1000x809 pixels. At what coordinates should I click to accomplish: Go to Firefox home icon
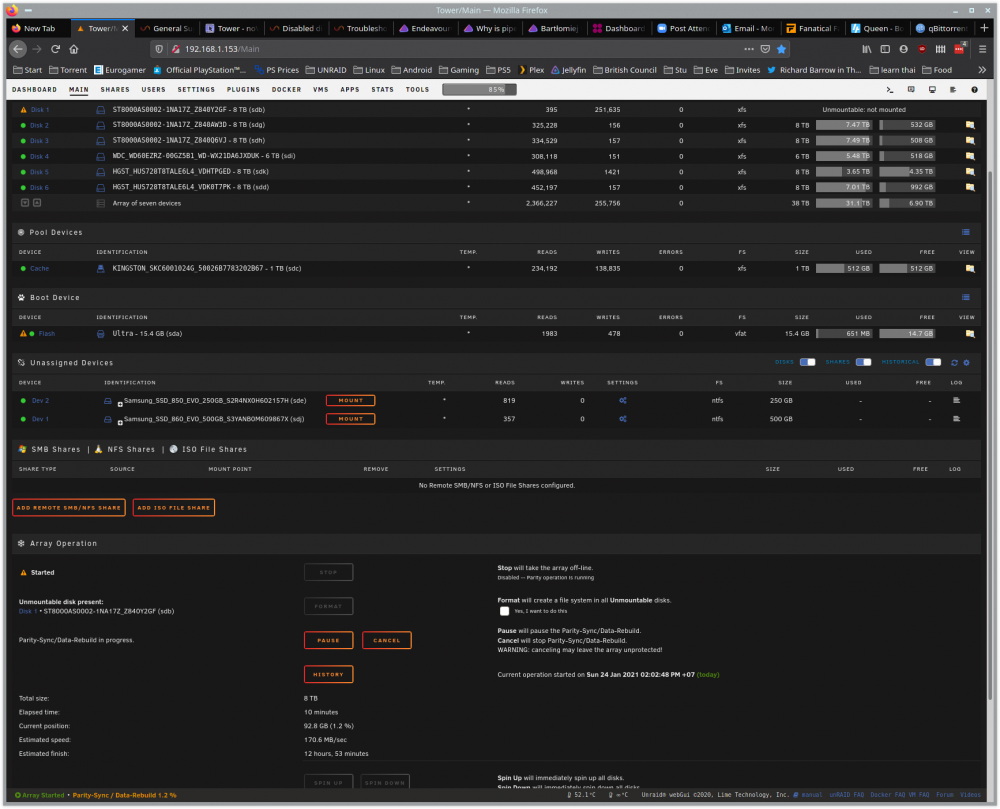coord(74,49)
